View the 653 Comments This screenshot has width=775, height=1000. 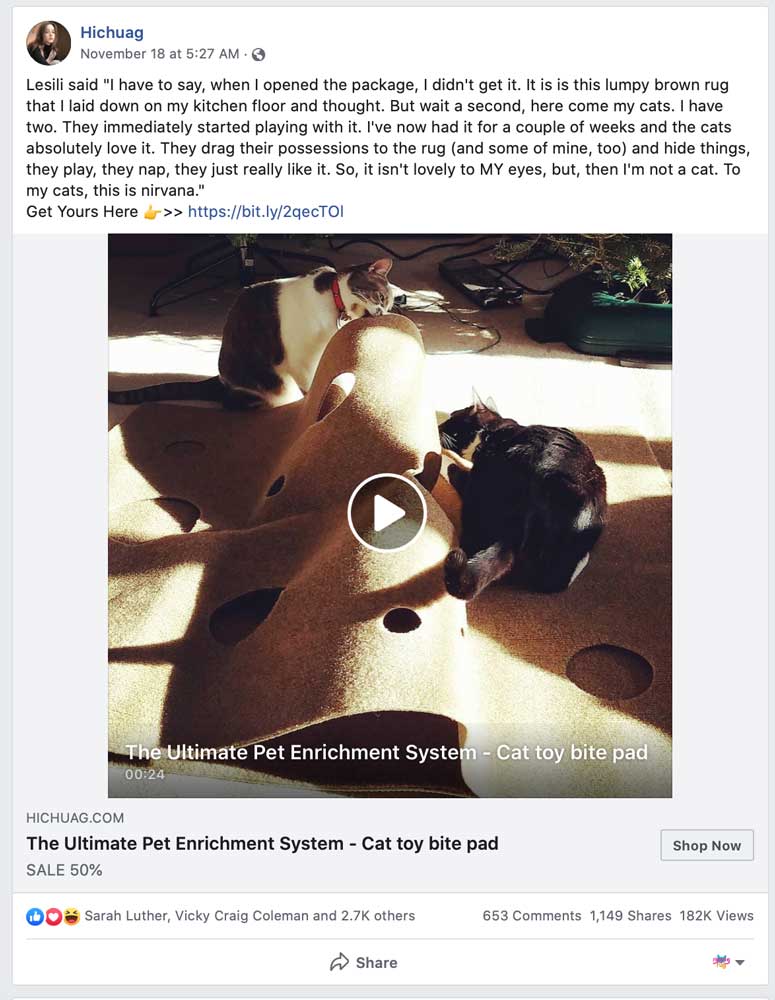click(x=531, y=916)
